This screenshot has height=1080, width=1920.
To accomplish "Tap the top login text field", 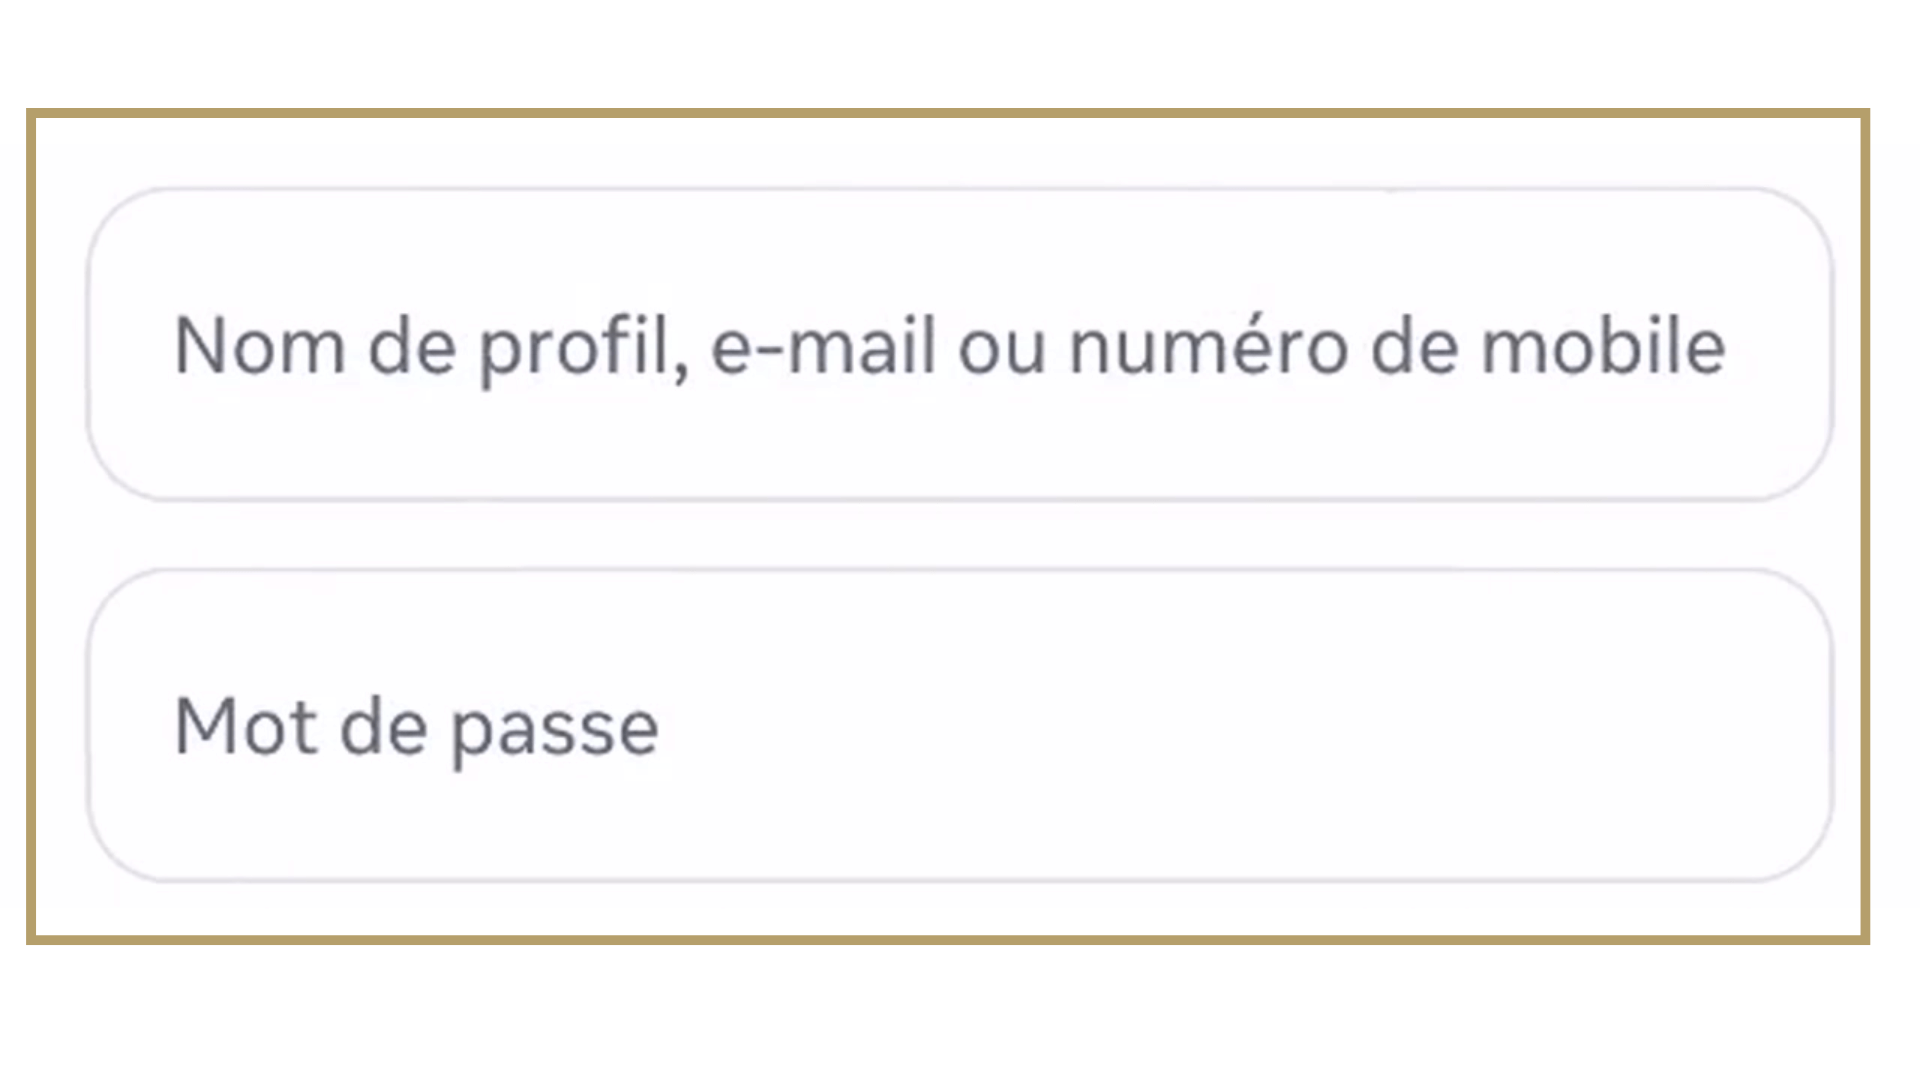I will coord(960,344).
